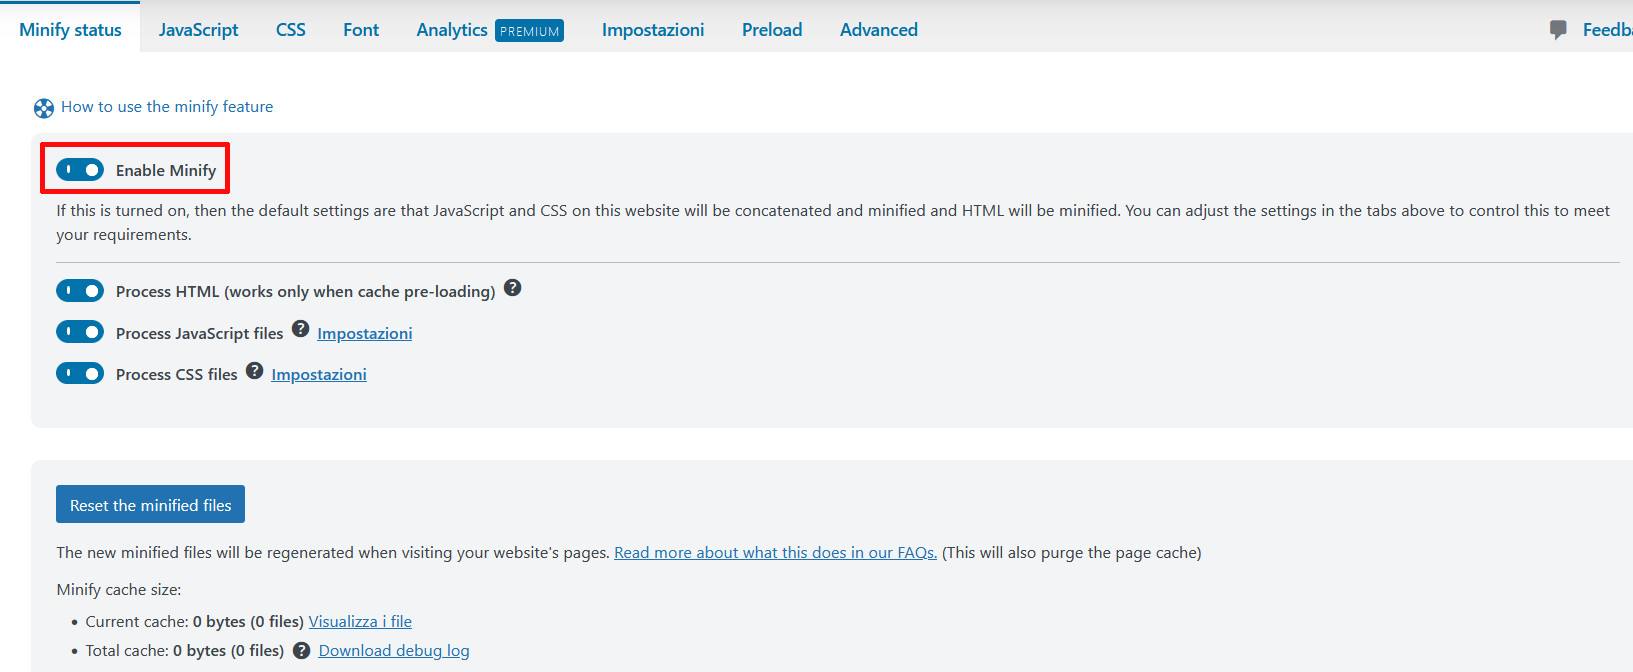1633x672 pixels.
Task: Open help tooltip icon for Process JavaScript files
Action: point(300,329)
